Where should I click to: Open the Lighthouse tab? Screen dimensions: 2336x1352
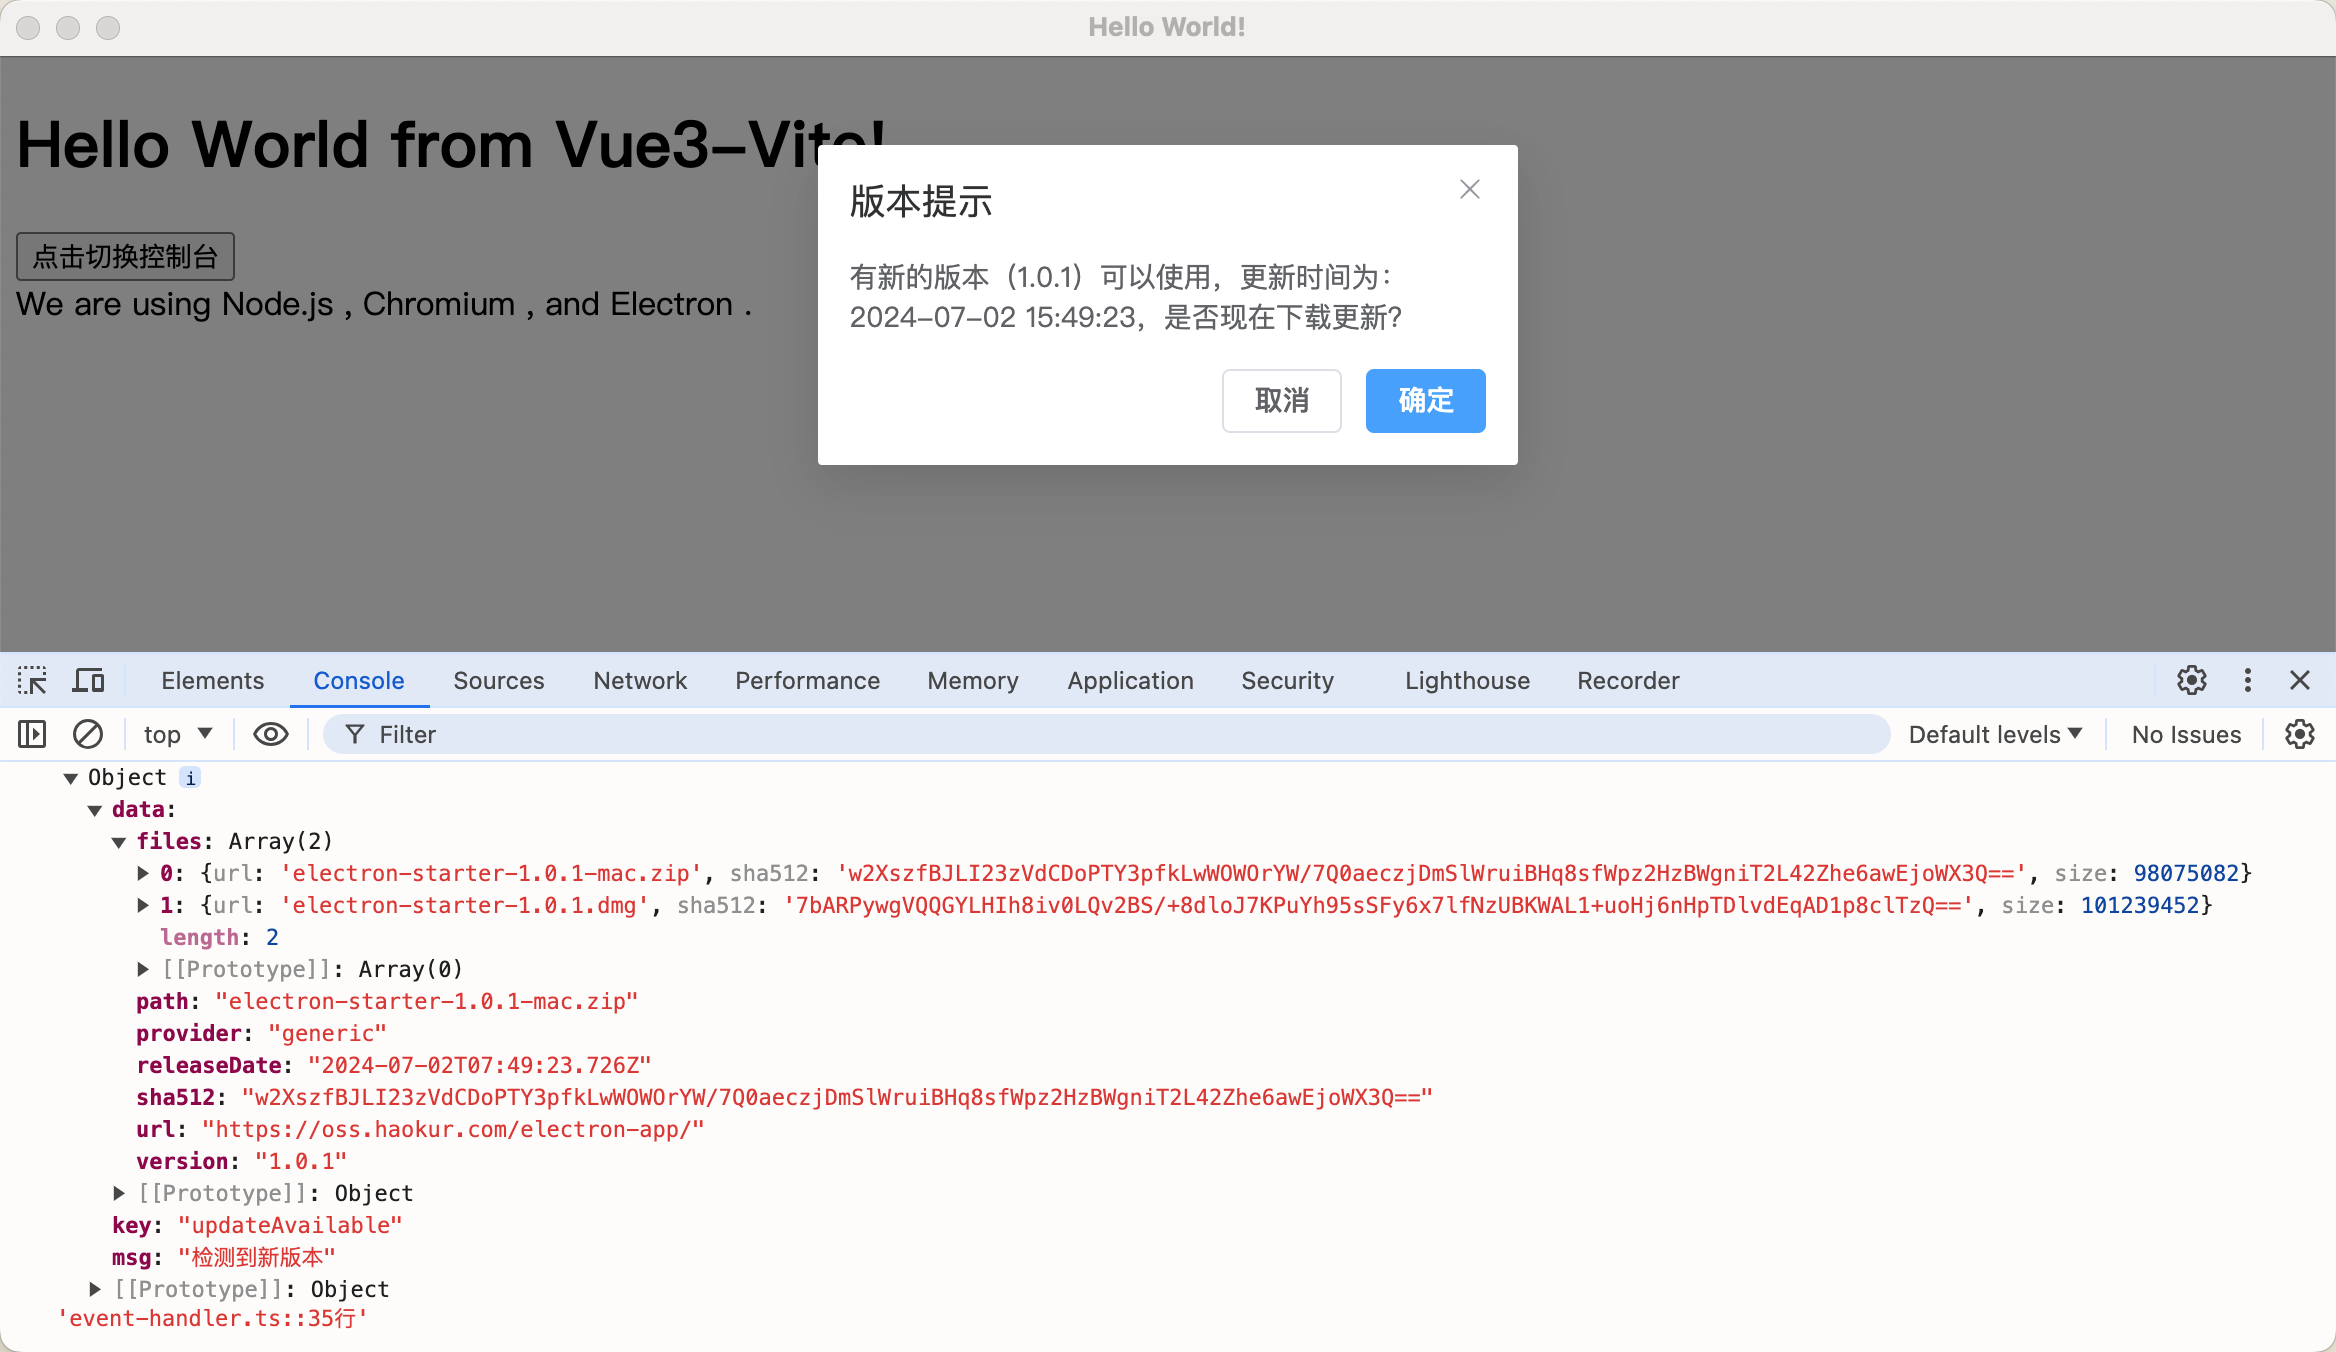pos(1467,681)
